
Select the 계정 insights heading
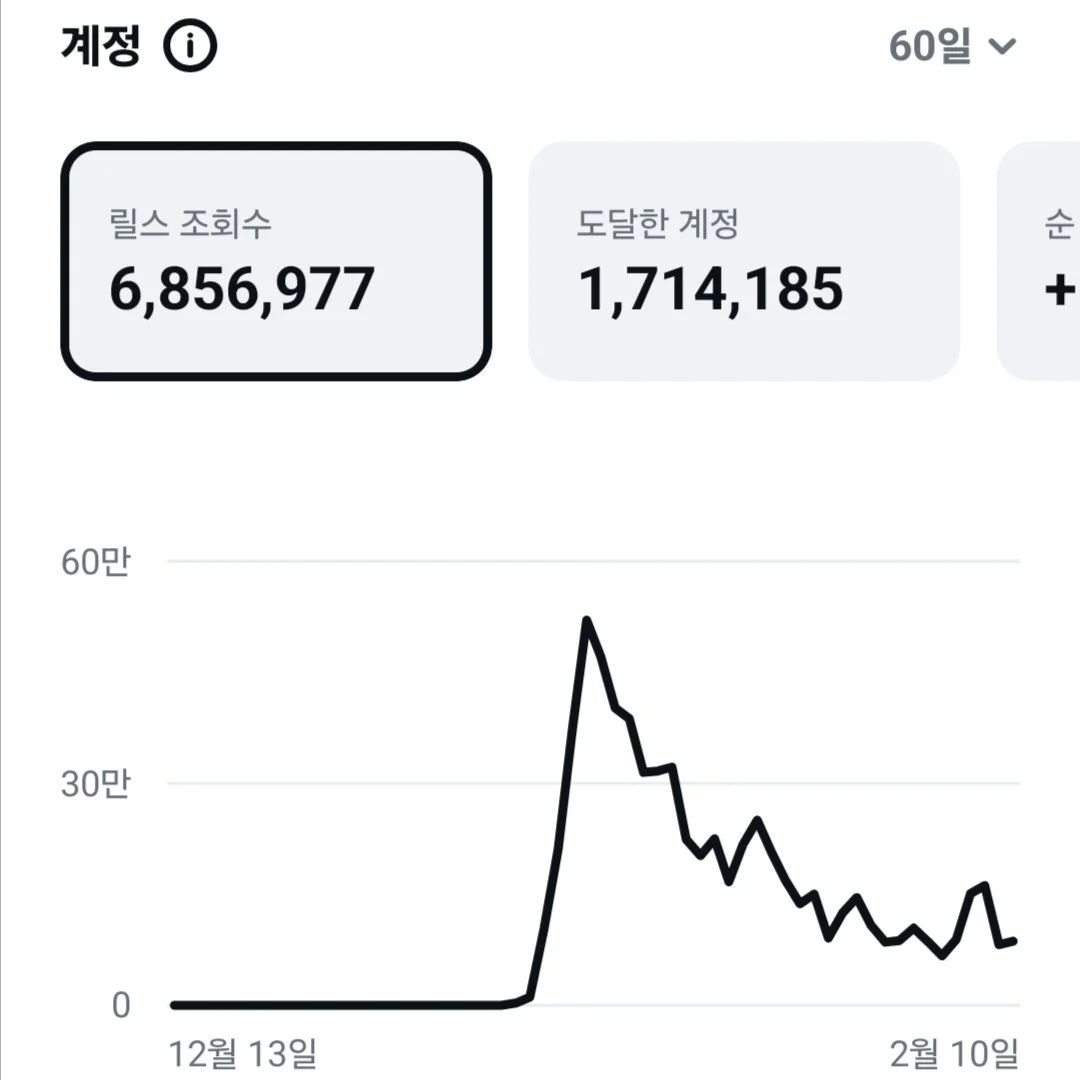click(97, 44)
